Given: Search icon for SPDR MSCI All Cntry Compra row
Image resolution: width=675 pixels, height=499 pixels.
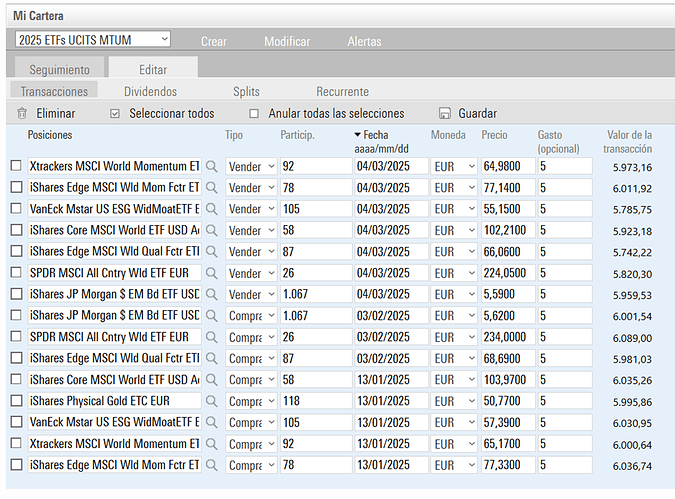Looking at the screenshot, I should click(211, 337).
